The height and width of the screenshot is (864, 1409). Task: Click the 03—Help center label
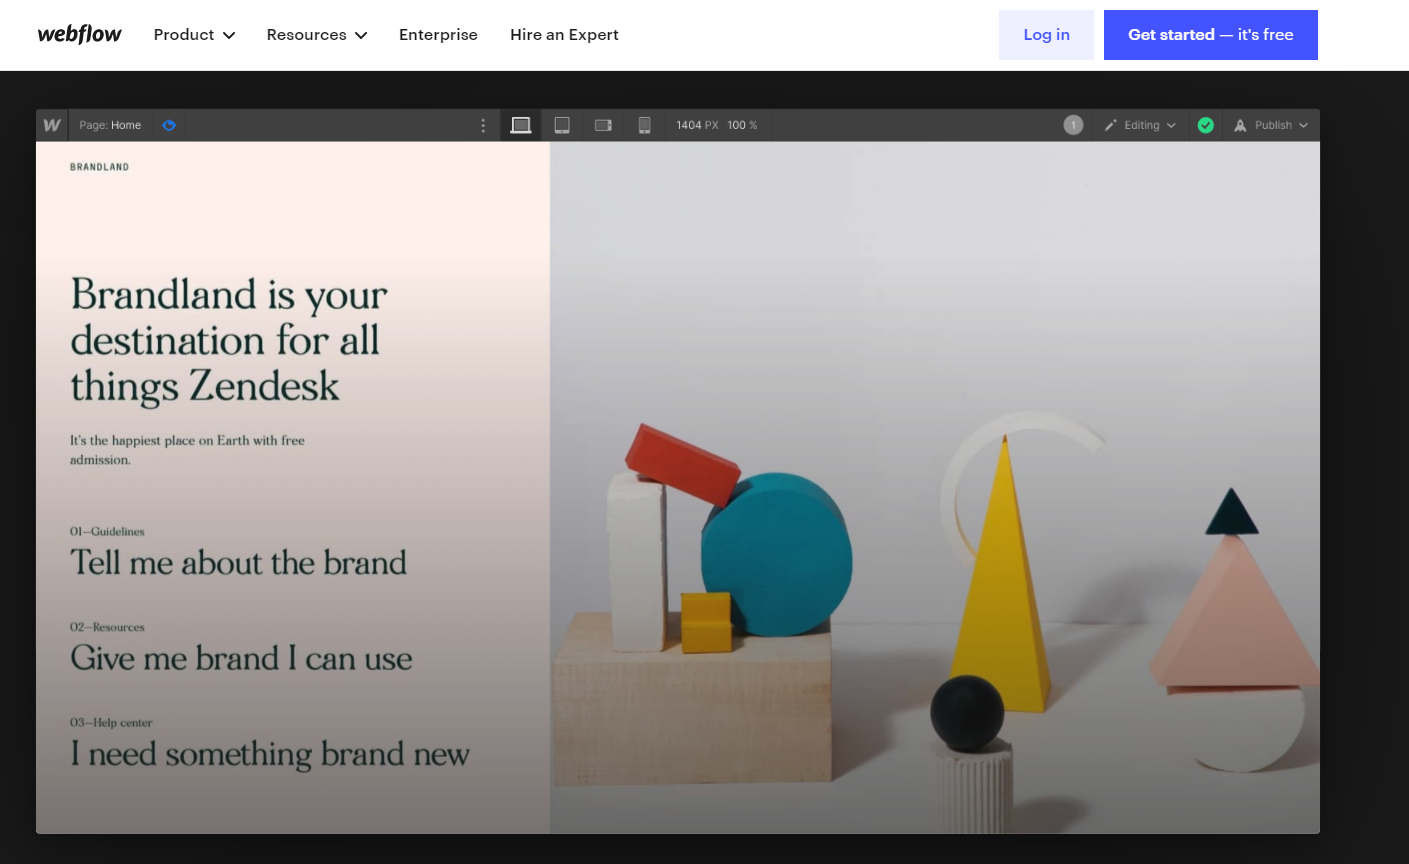[x=111, y=722]
